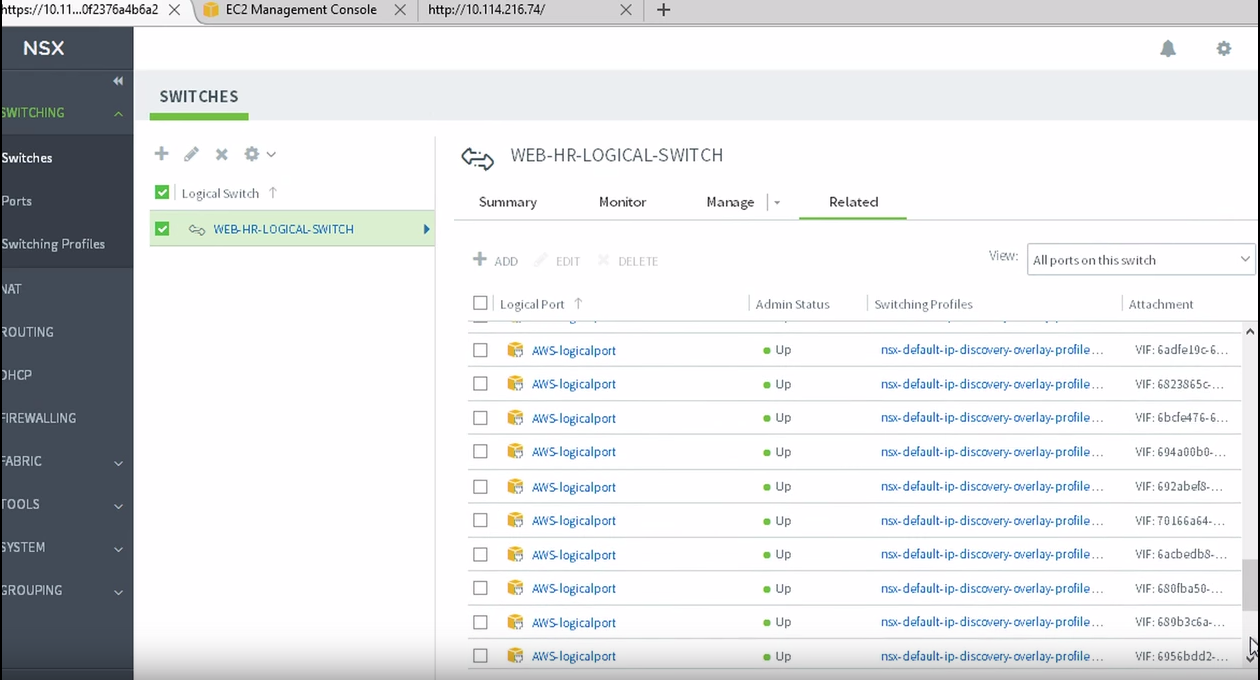Click port icon in row VIF 70166a64
Image resolution: width=1260 pixels, height=680 pixels.
(515, 521)
